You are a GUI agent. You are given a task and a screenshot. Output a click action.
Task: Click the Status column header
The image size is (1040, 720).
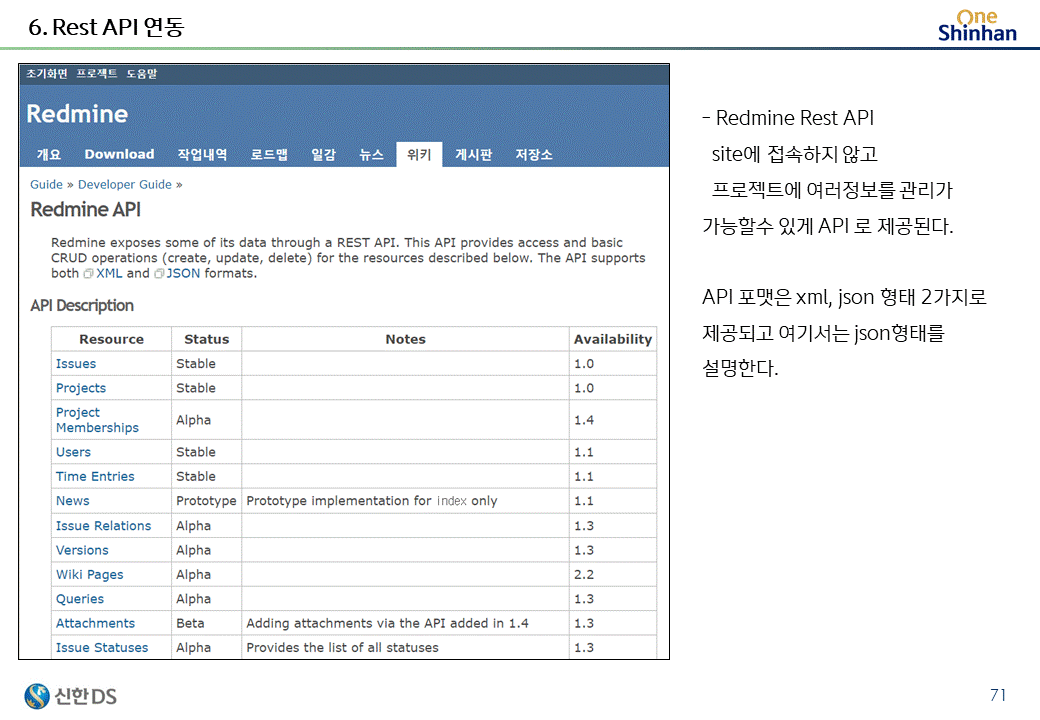(207, 339)
